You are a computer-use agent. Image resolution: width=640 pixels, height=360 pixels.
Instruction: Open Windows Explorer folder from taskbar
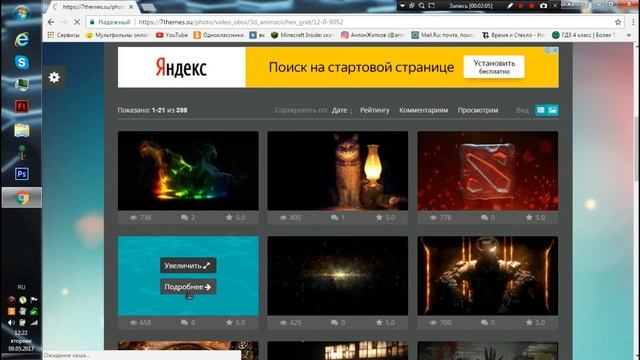(22, 130)
